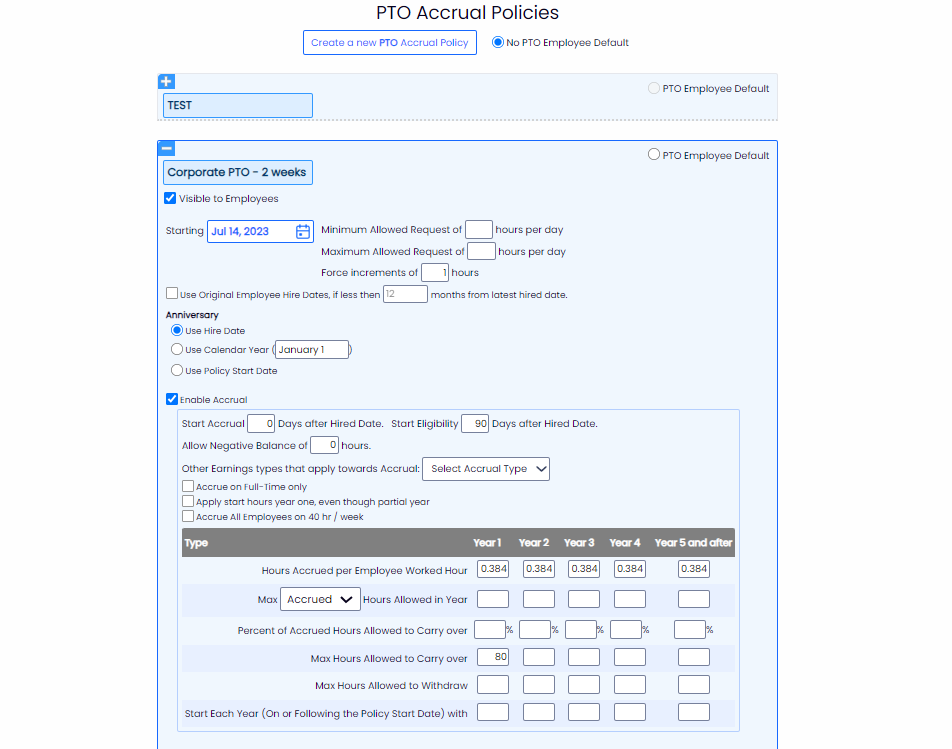Viewport: 952px width, 749px height.
Task: Collapse the Corporate PTO policy minus icon
Action: (166, 148)
